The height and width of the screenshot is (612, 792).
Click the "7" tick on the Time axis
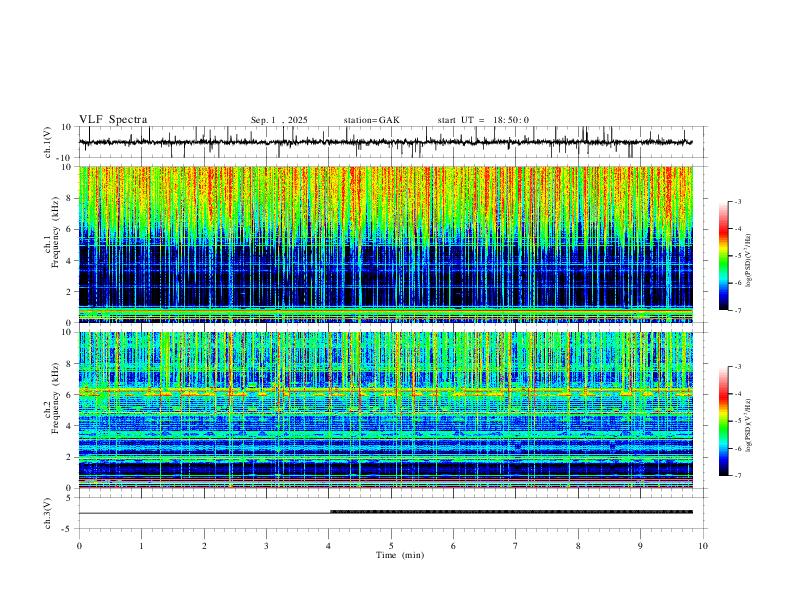(516, 546)
